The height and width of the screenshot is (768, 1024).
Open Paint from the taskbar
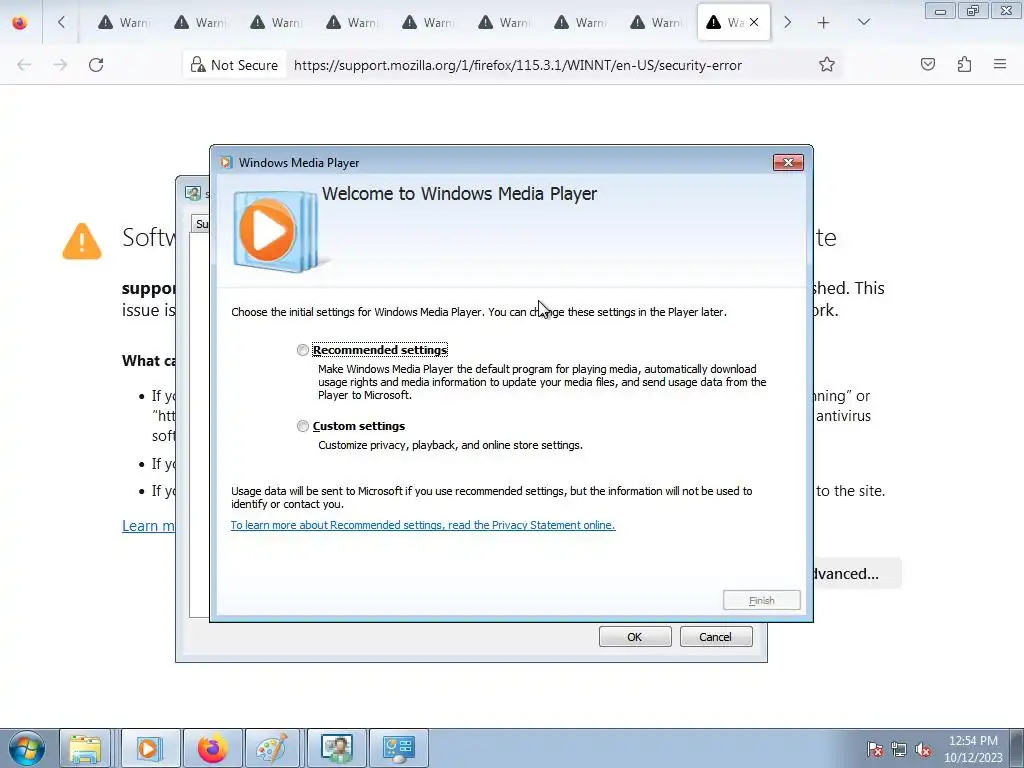click(x=274, y=748)
